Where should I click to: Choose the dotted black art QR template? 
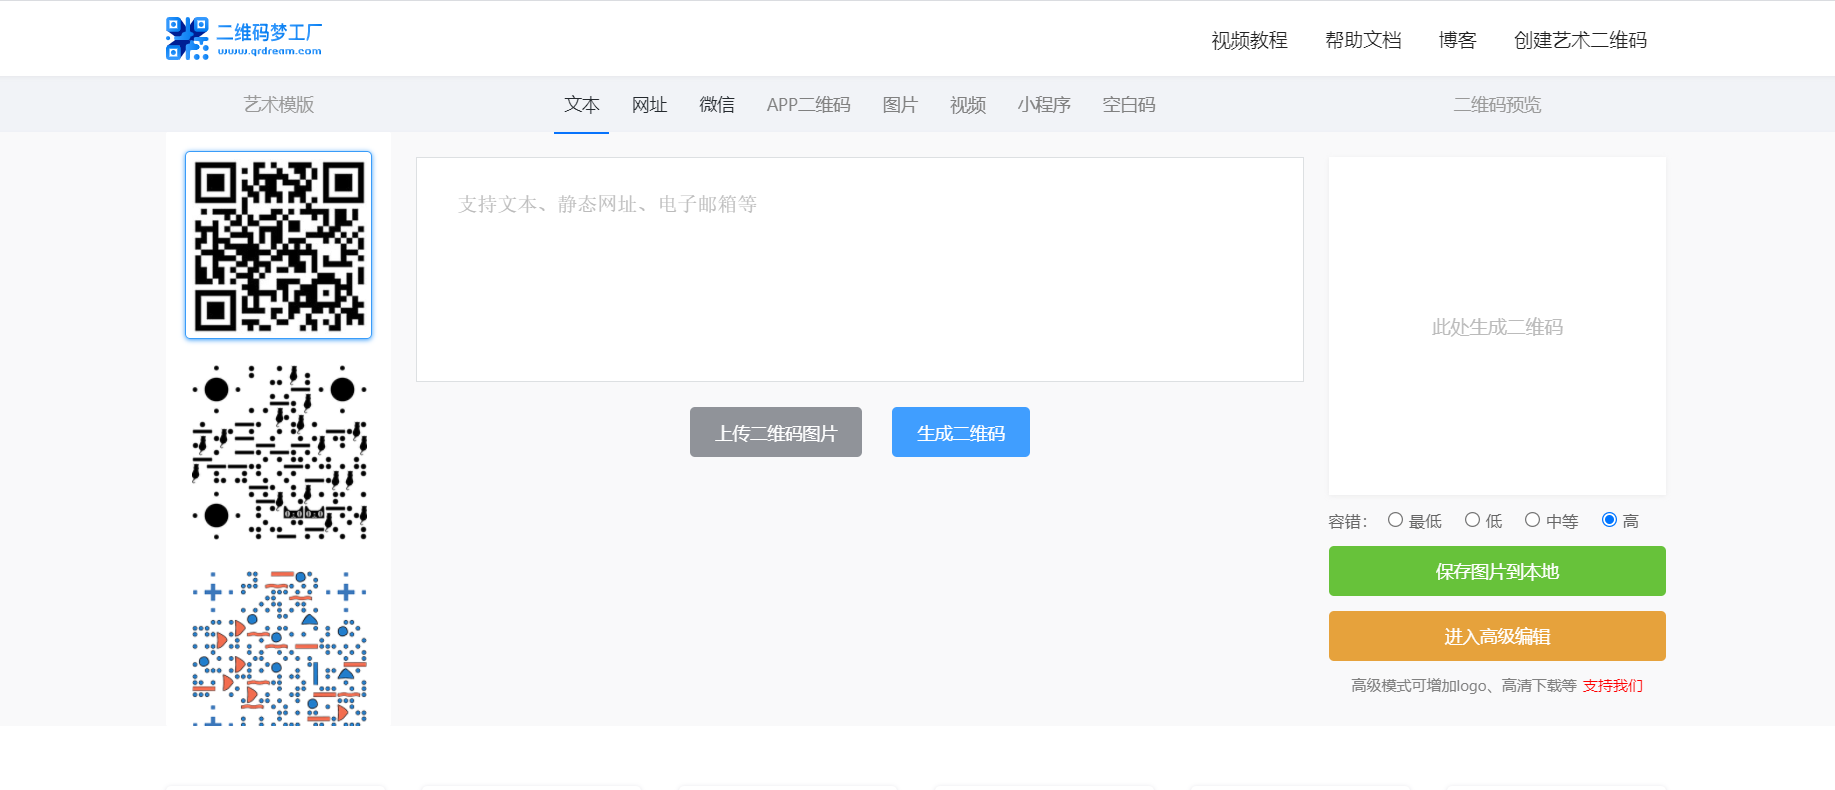tap(279, 452)
